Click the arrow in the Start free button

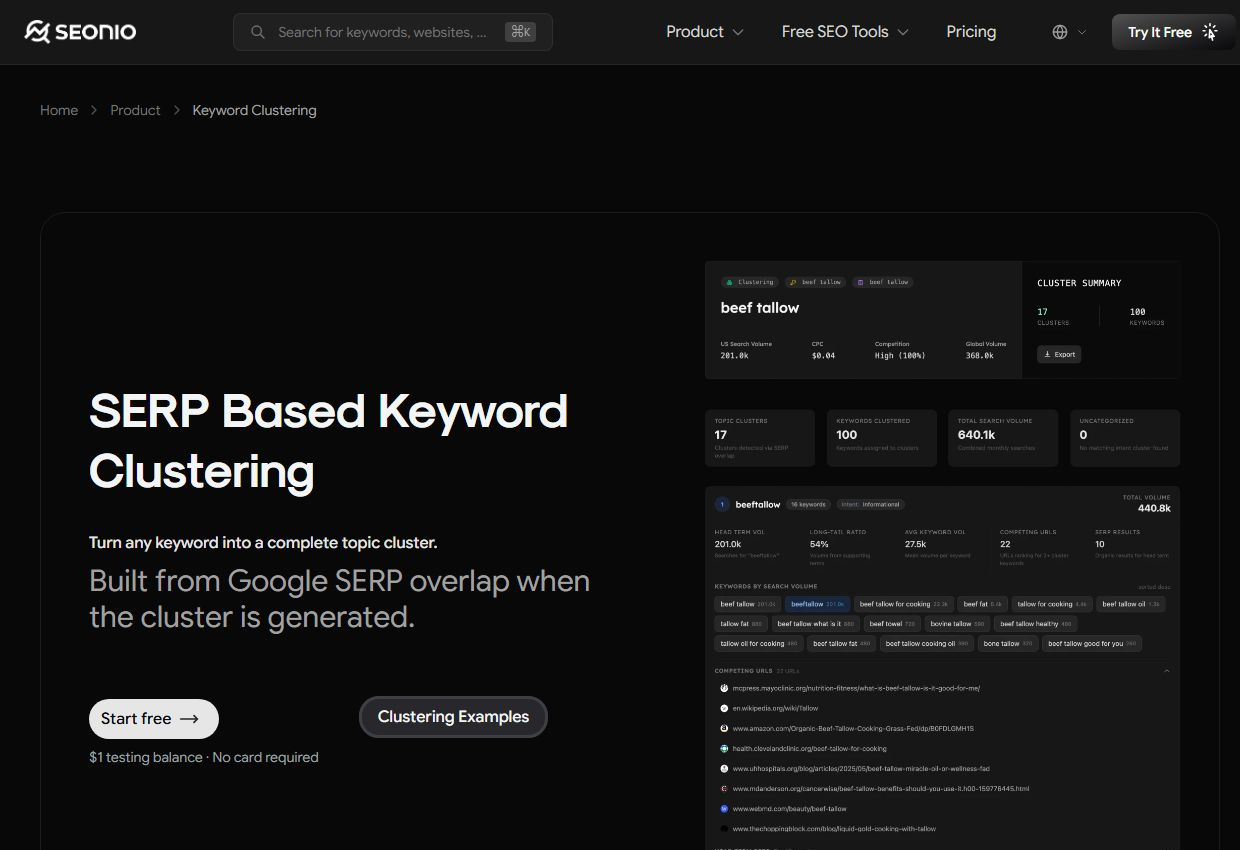189,719
